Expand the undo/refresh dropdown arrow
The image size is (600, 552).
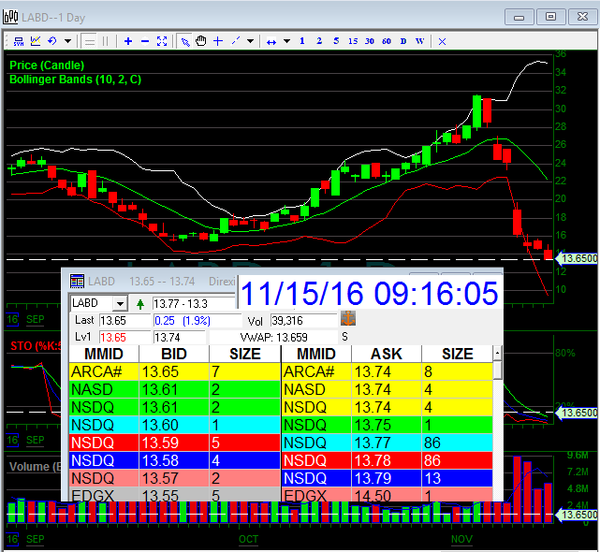(67, 41)
